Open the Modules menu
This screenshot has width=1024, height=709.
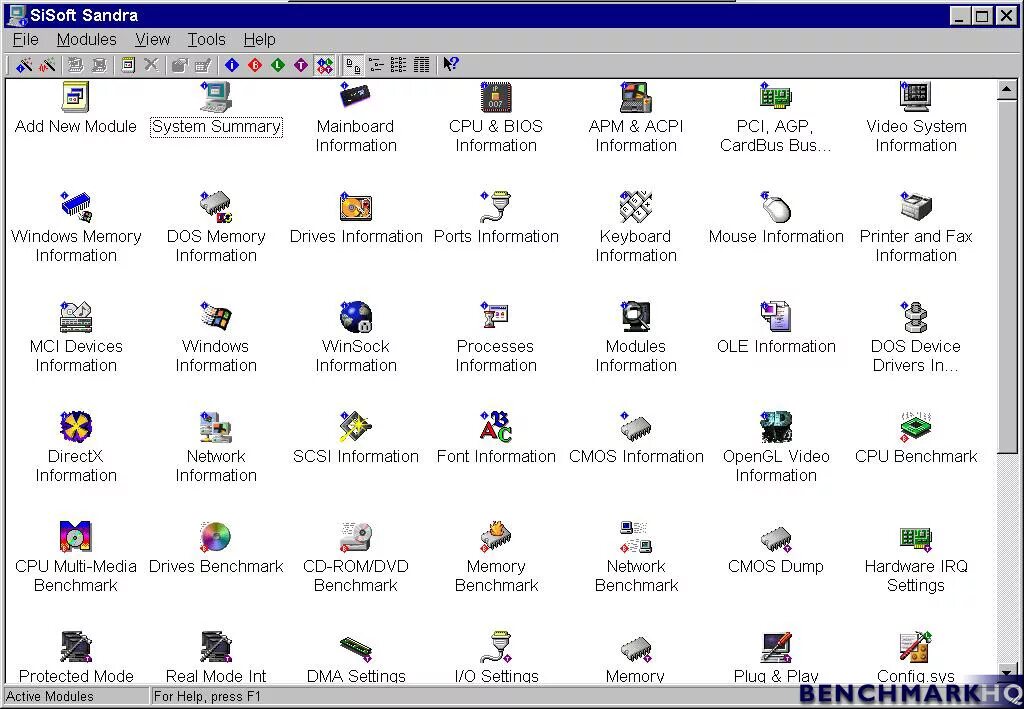tap(86, 40)
